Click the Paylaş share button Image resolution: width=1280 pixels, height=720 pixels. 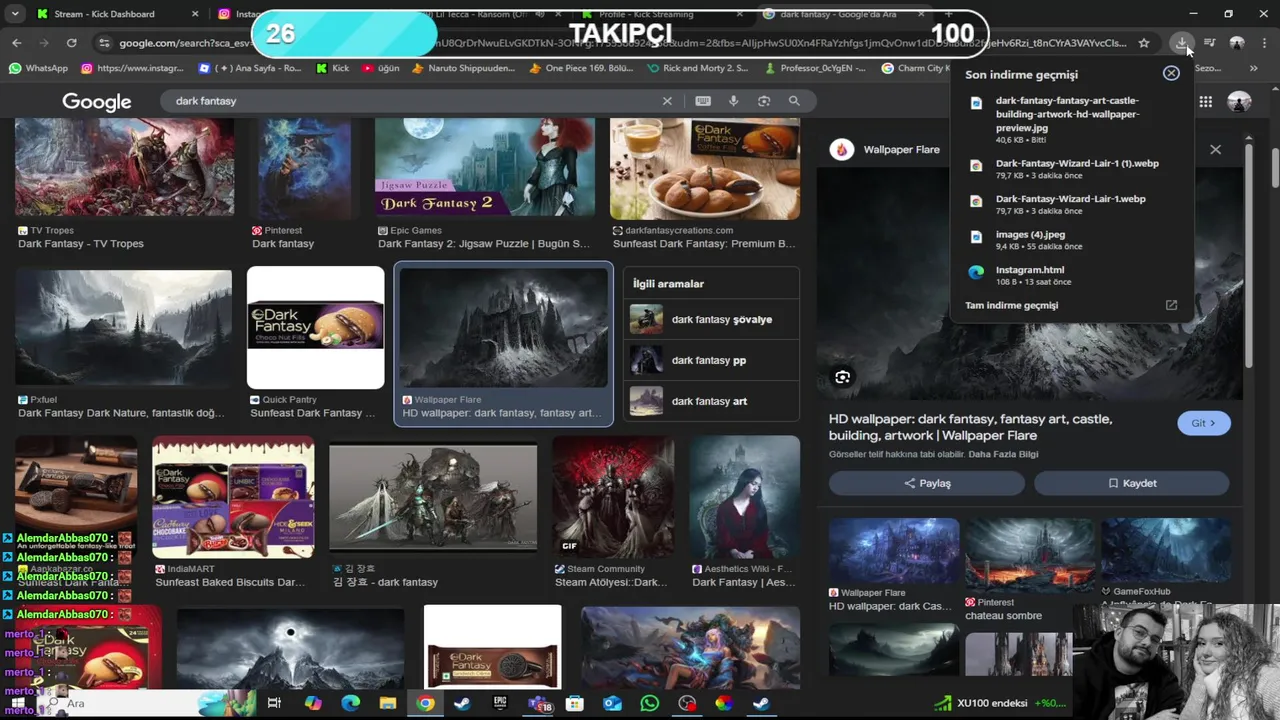click(927, 483)
